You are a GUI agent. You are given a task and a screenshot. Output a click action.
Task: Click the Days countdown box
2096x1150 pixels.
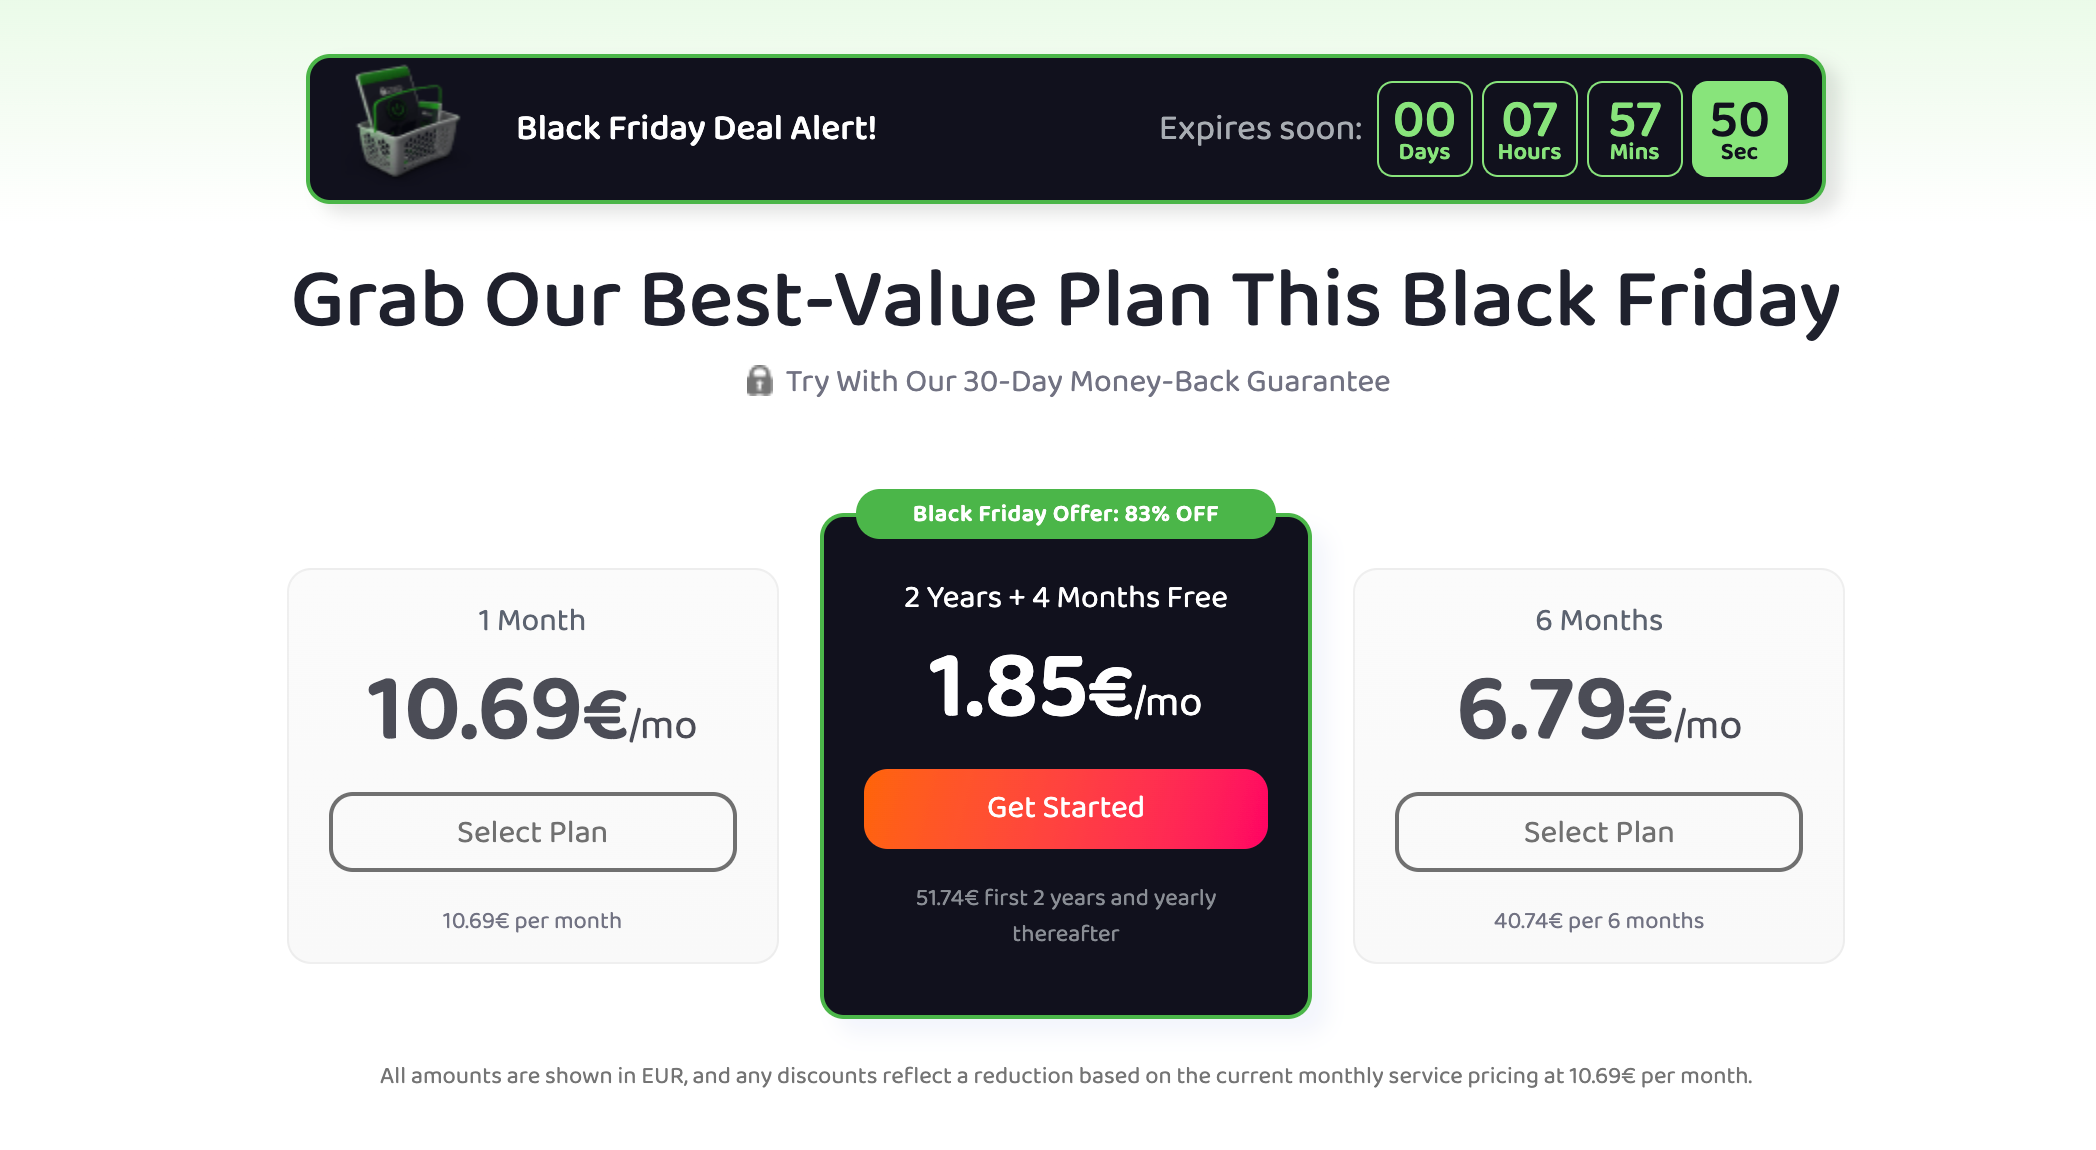1425,129
